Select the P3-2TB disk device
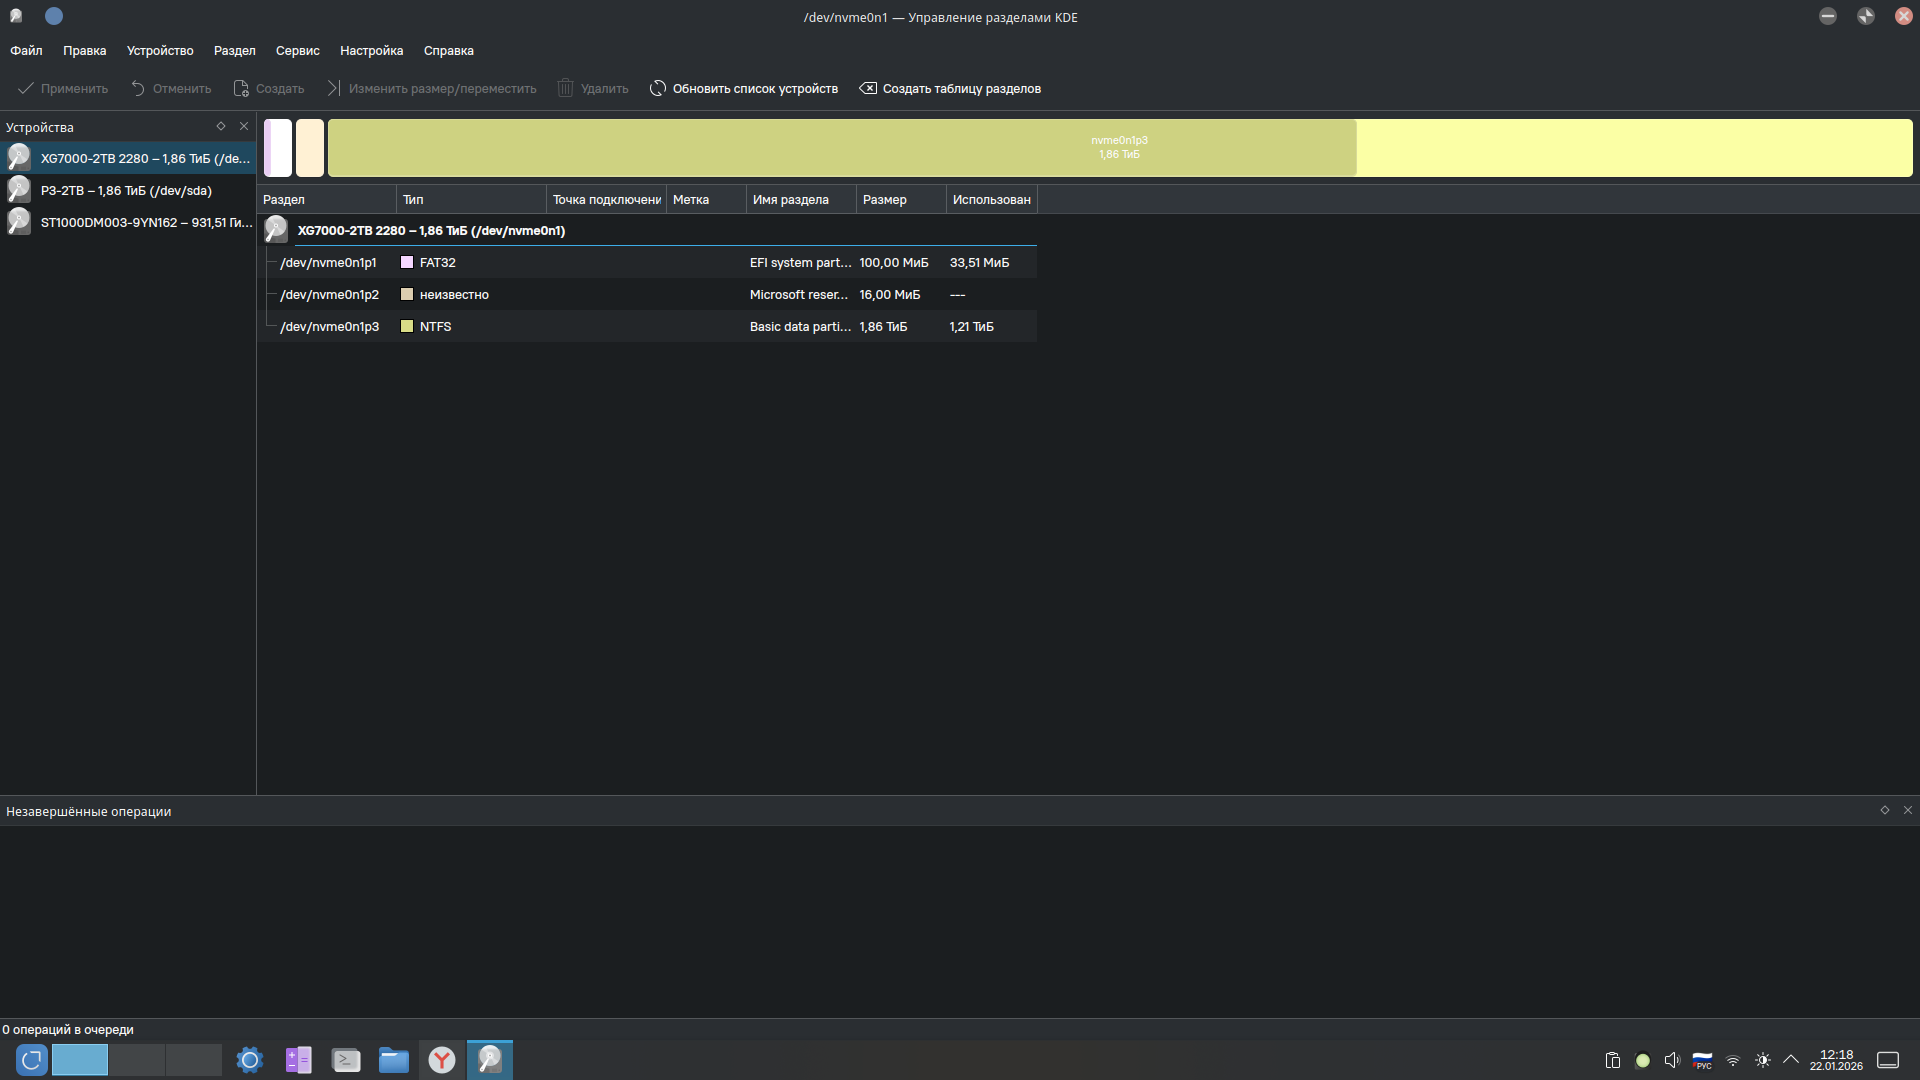 click(x=126, y=191)
